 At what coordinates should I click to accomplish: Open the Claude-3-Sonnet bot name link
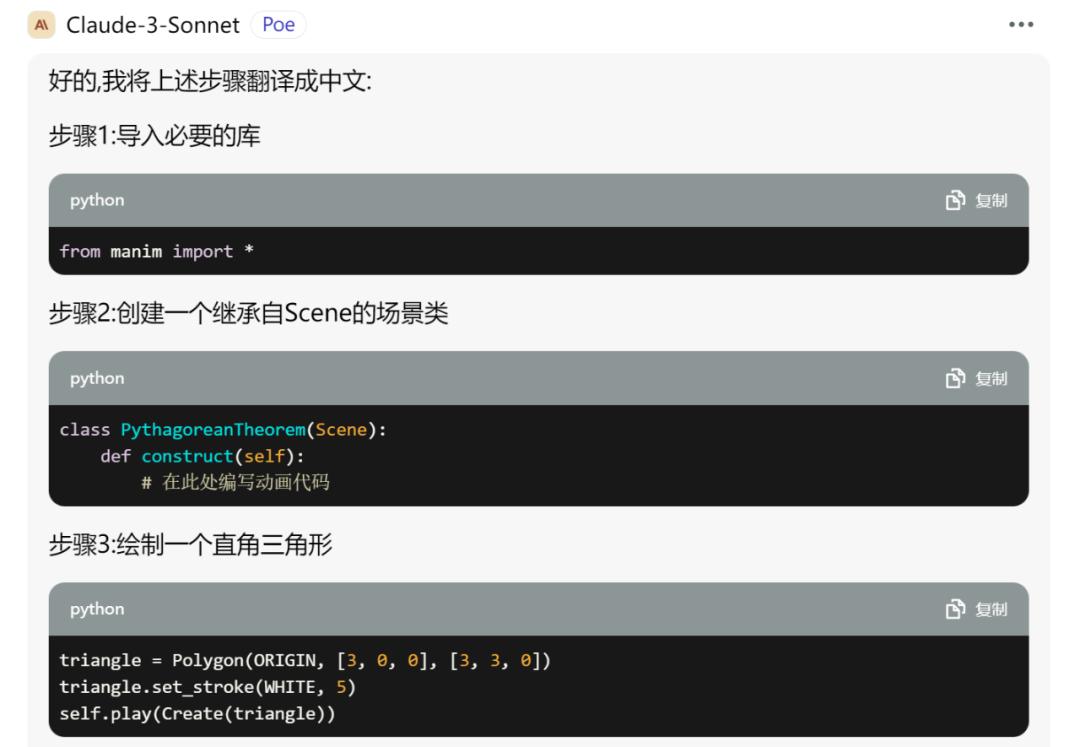(x=153, y=25)
